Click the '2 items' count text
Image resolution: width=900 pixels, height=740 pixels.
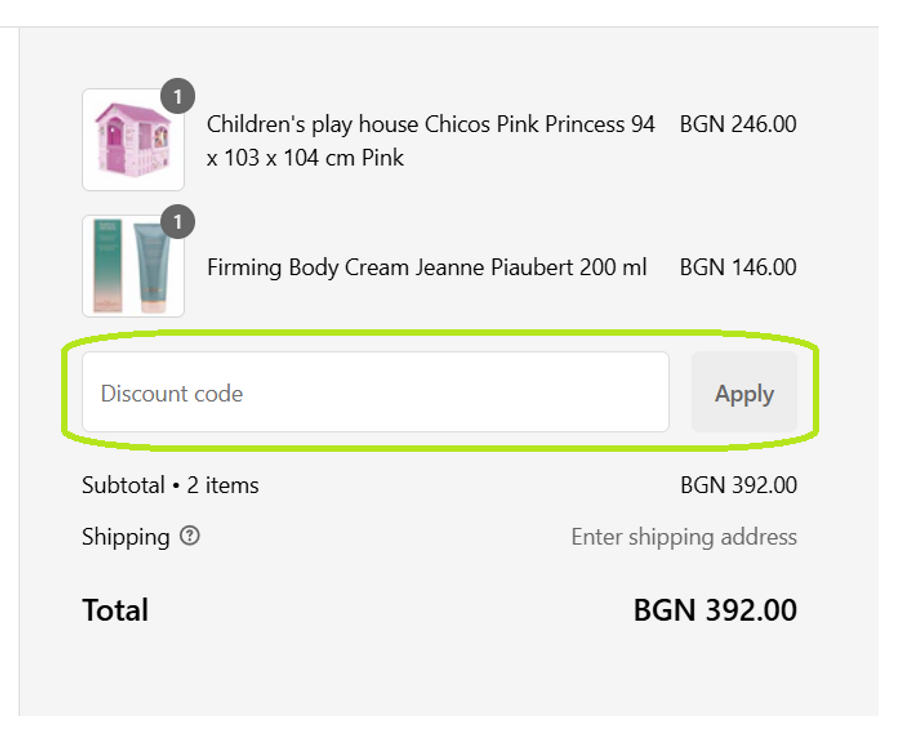pos(223,486)
